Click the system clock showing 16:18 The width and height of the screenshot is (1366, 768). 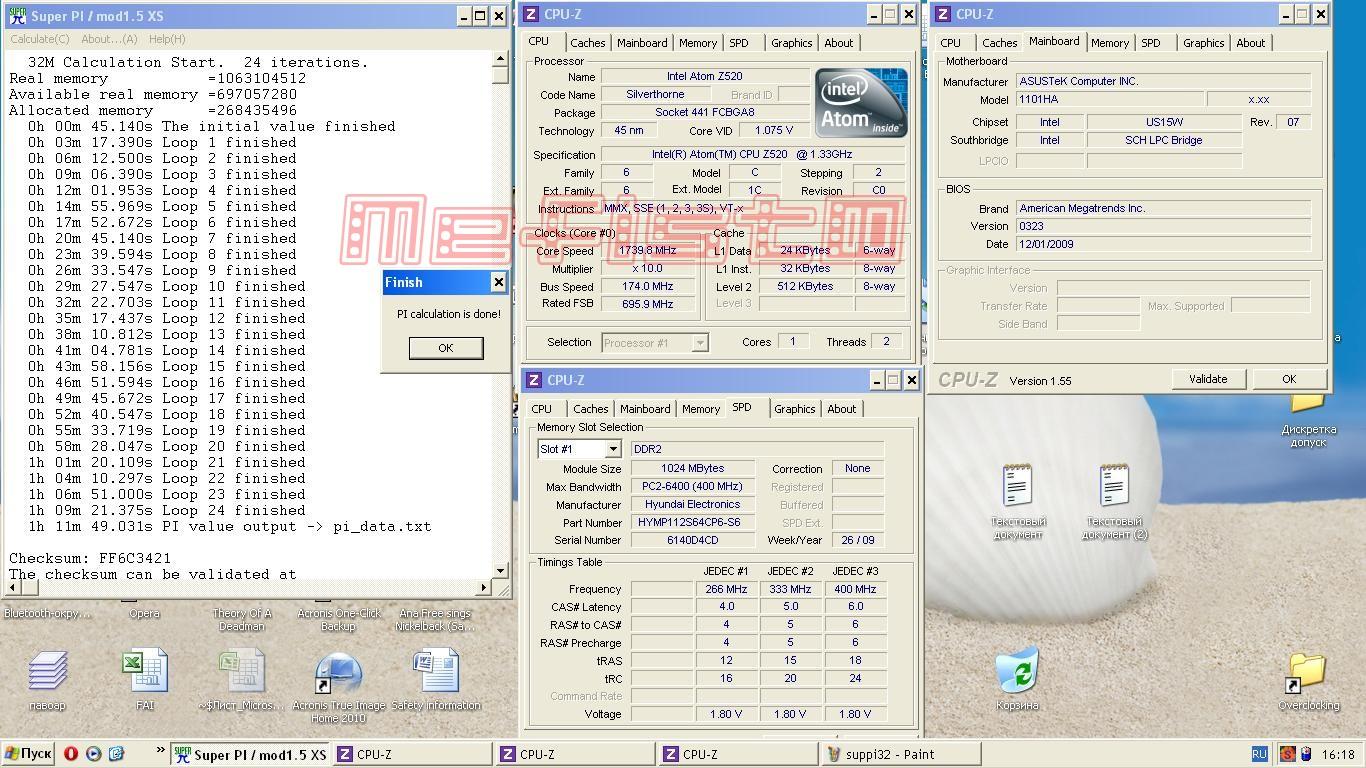1338,755
